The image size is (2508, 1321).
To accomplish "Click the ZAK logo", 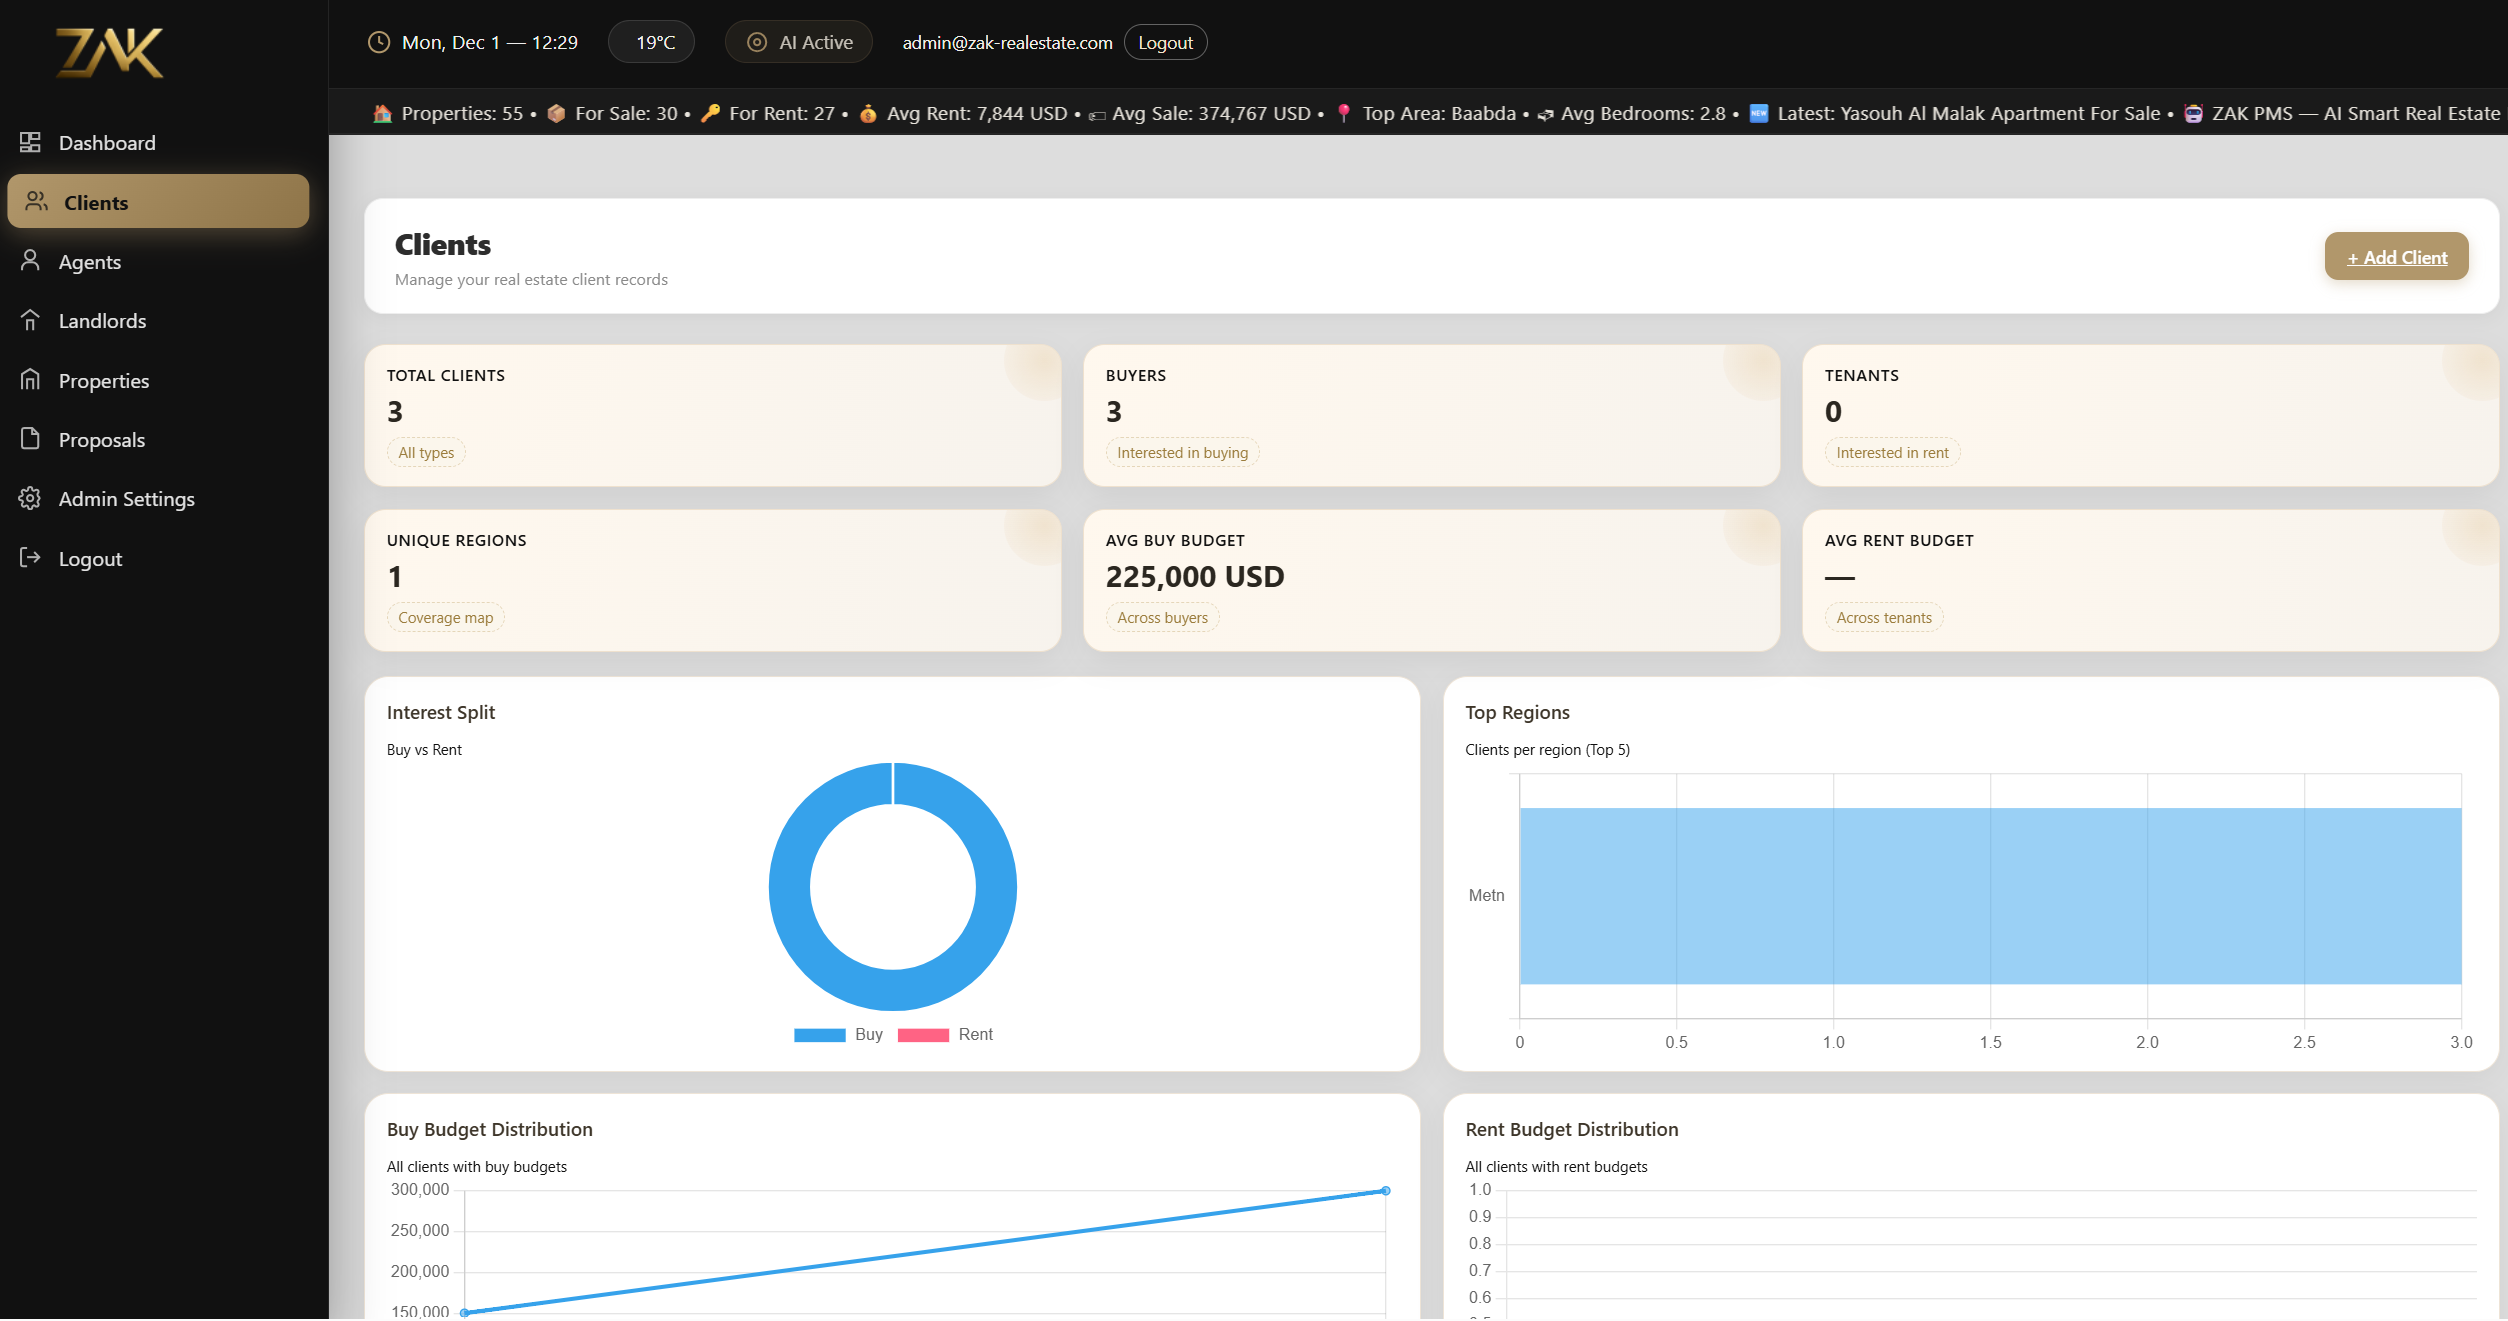I will (x=110, y=52).
